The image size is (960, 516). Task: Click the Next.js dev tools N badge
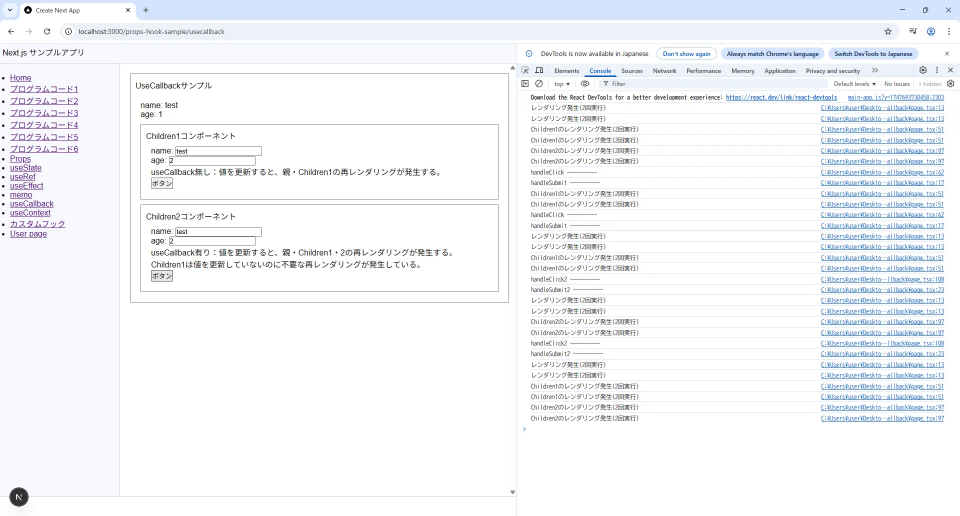point(19,497)
